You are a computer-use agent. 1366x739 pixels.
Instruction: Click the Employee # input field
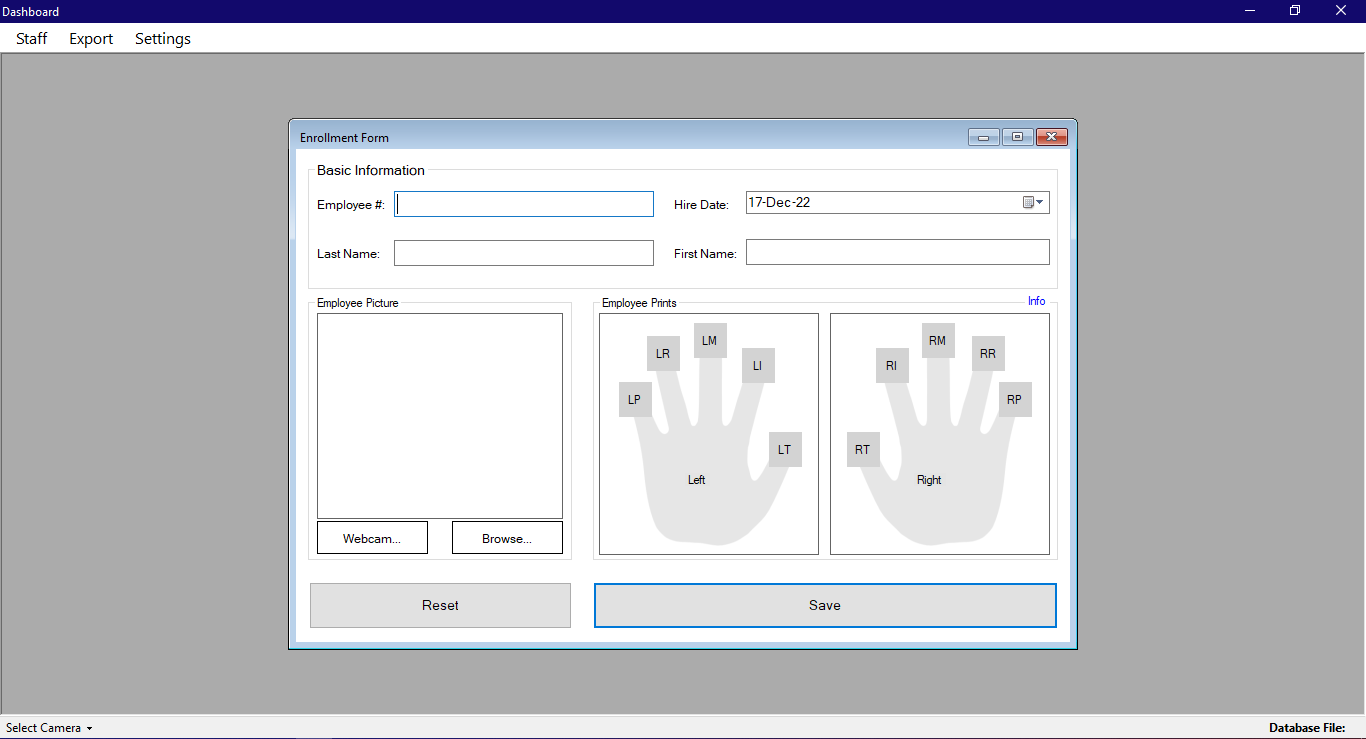click(x=524, y=204)
